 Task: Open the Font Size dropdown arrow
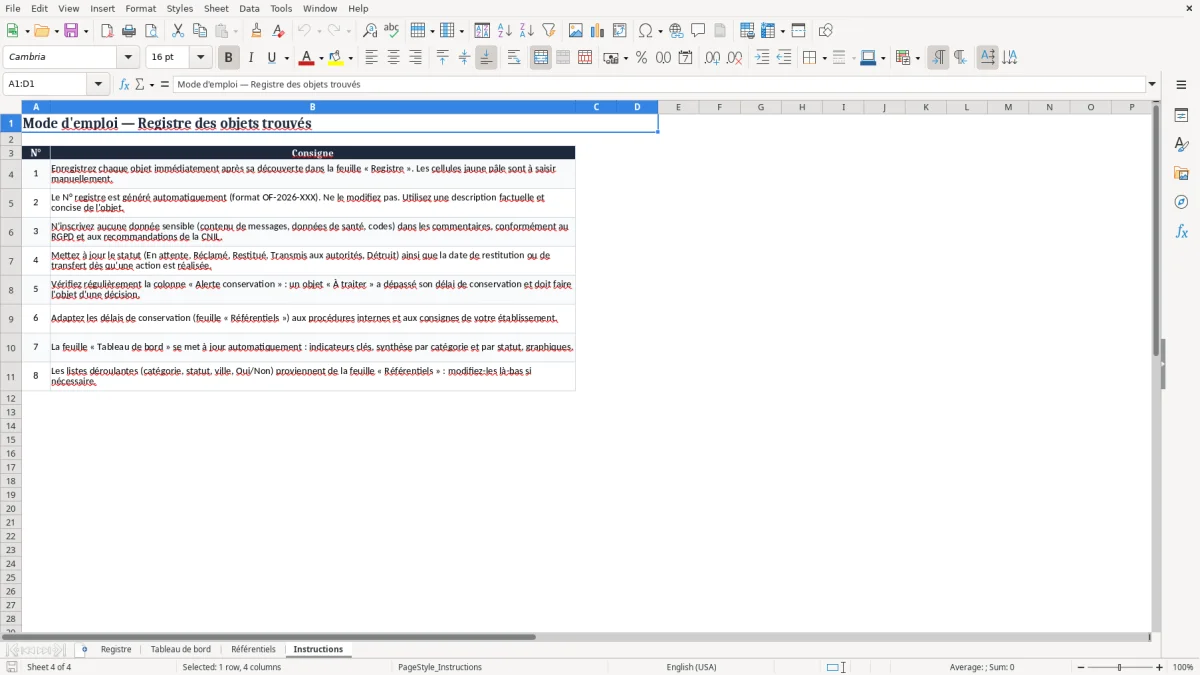tap(200, 57)
